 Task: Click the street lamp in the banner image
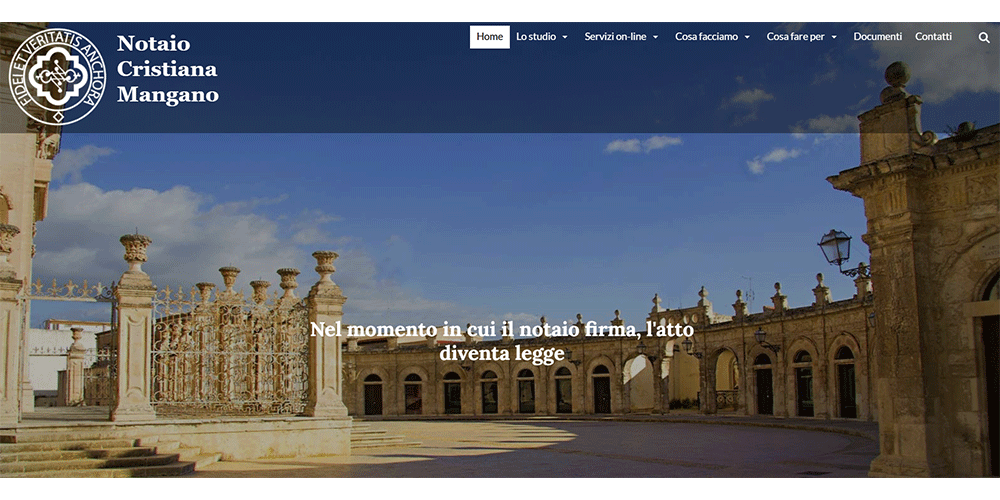pyautogui.click(x=836, y=248)
